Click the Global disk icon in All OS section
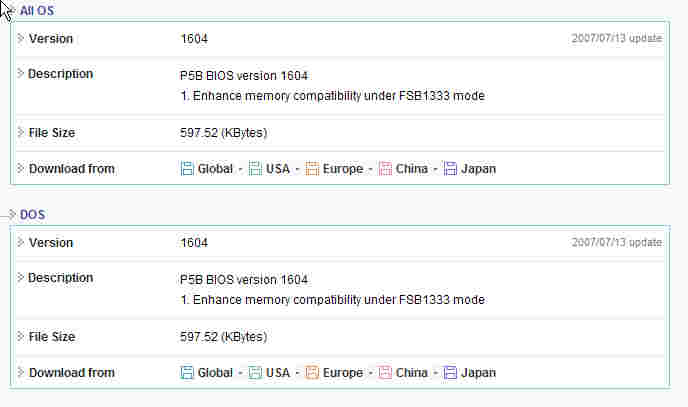 coord(187,168)
